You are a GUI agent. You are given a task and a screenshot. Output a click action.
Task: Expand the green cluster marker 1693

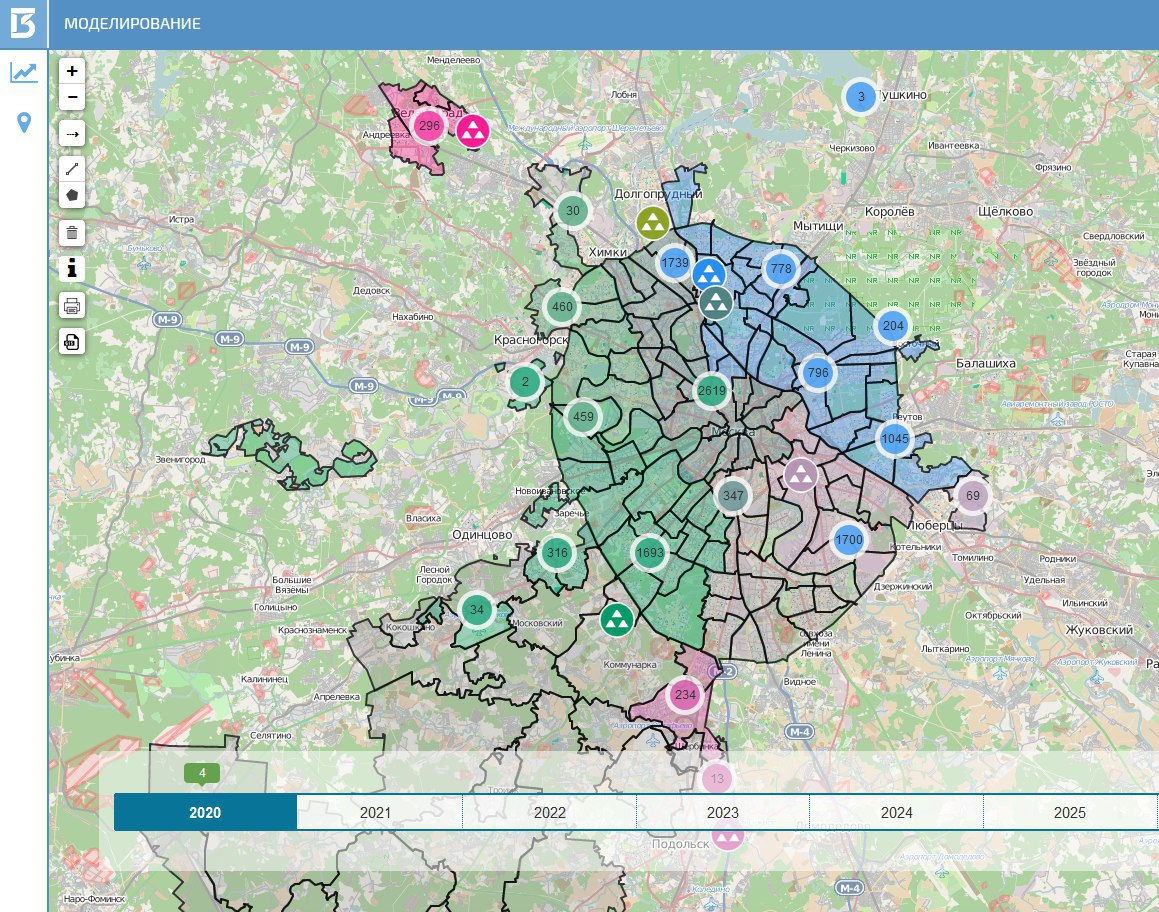[650, 552]
